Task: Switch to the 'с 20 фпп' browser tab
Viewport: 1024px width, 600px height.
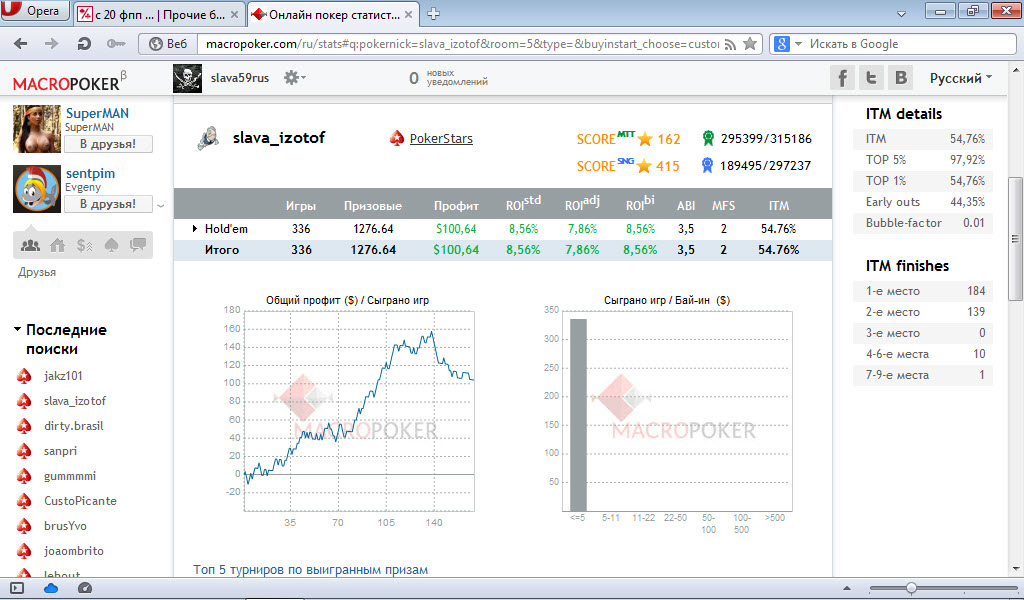Action: click(x=159, y=14)
